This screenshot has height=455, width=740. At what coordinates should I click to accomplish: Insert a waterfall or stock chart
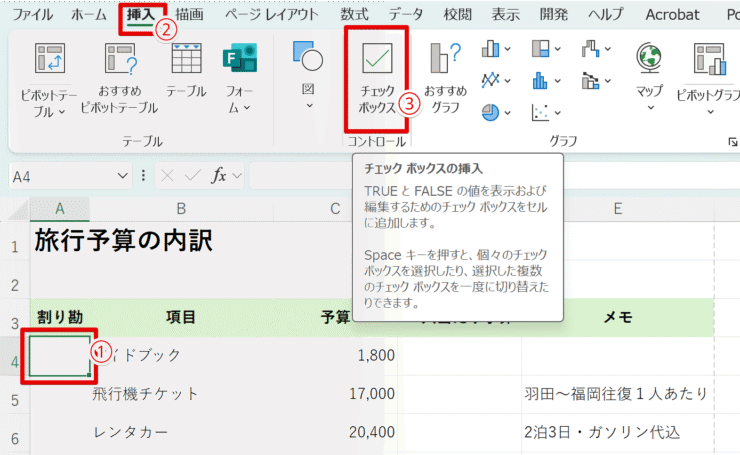[x=590, y=48]
